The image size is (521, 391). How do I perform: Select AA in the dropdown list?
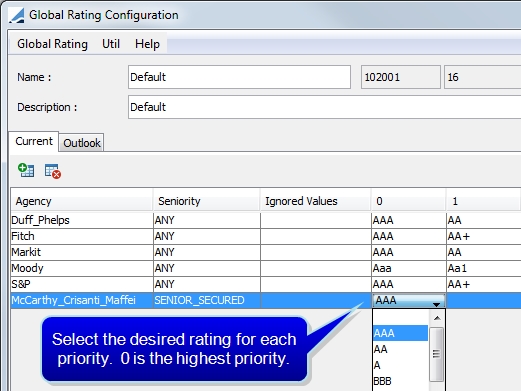point(400,349)
